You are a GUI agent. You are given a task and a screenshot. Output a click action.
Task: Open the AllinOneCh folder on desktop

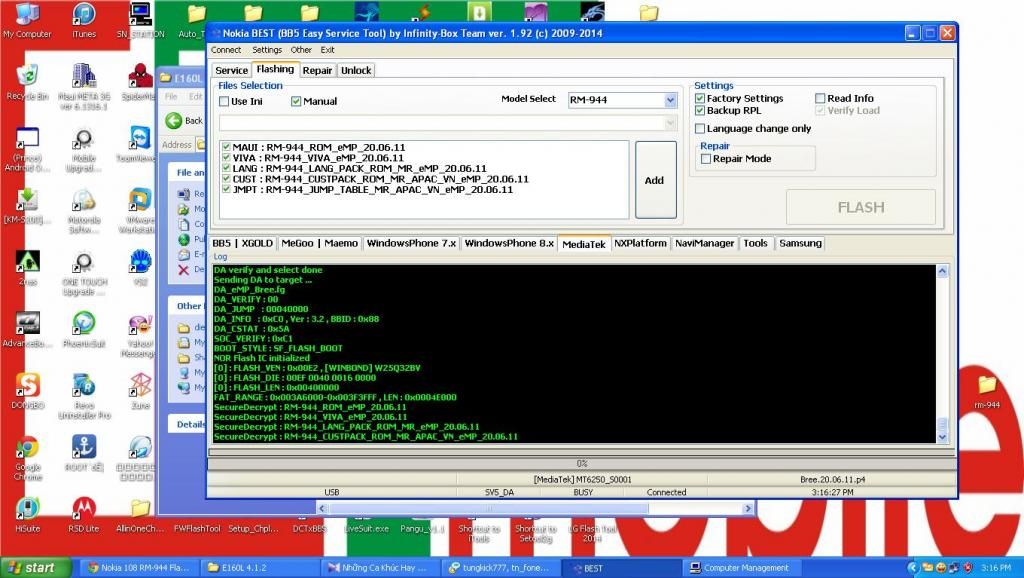pos(140,515)
